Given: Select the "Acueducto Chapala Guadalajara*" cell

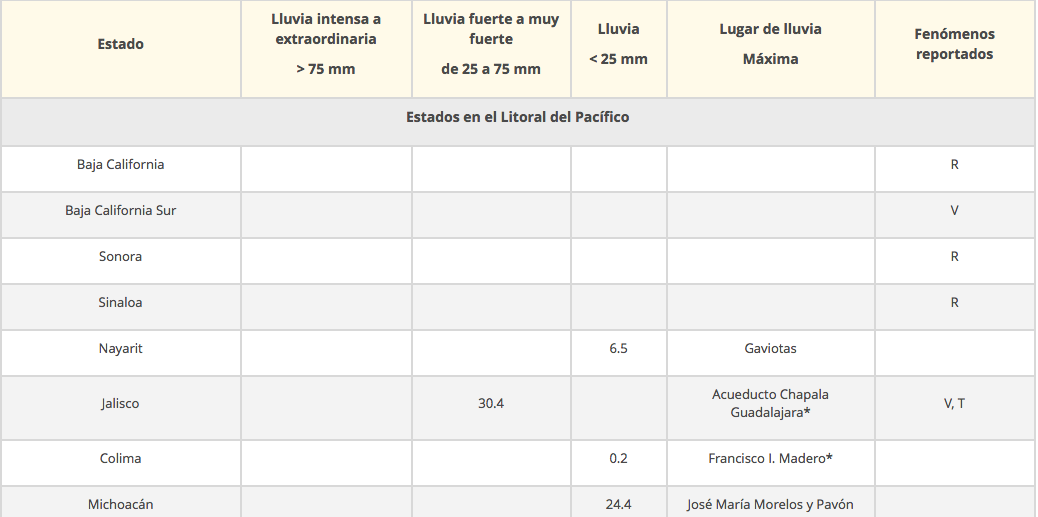Looking at the screenshot, I should pyautogui.click(x=770, y=403).
